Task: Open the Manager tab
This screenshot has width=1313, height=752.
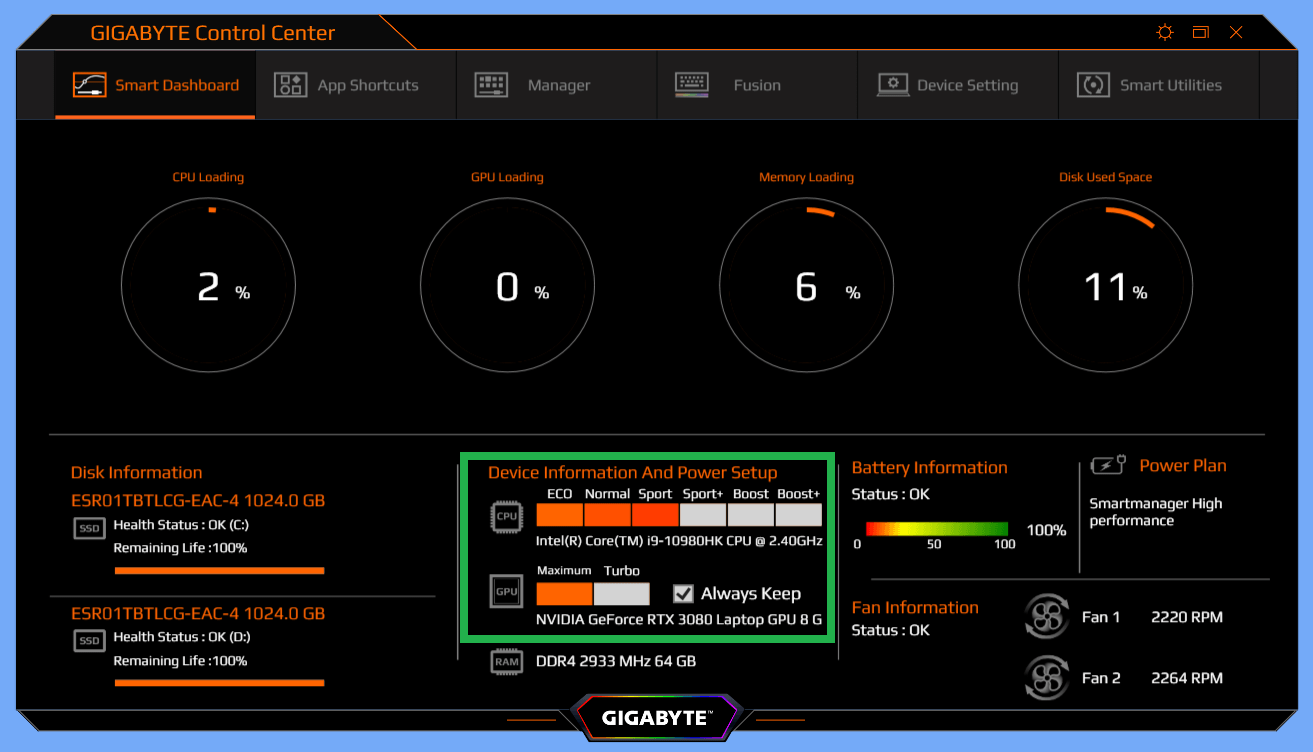Action: coord(557,85)
